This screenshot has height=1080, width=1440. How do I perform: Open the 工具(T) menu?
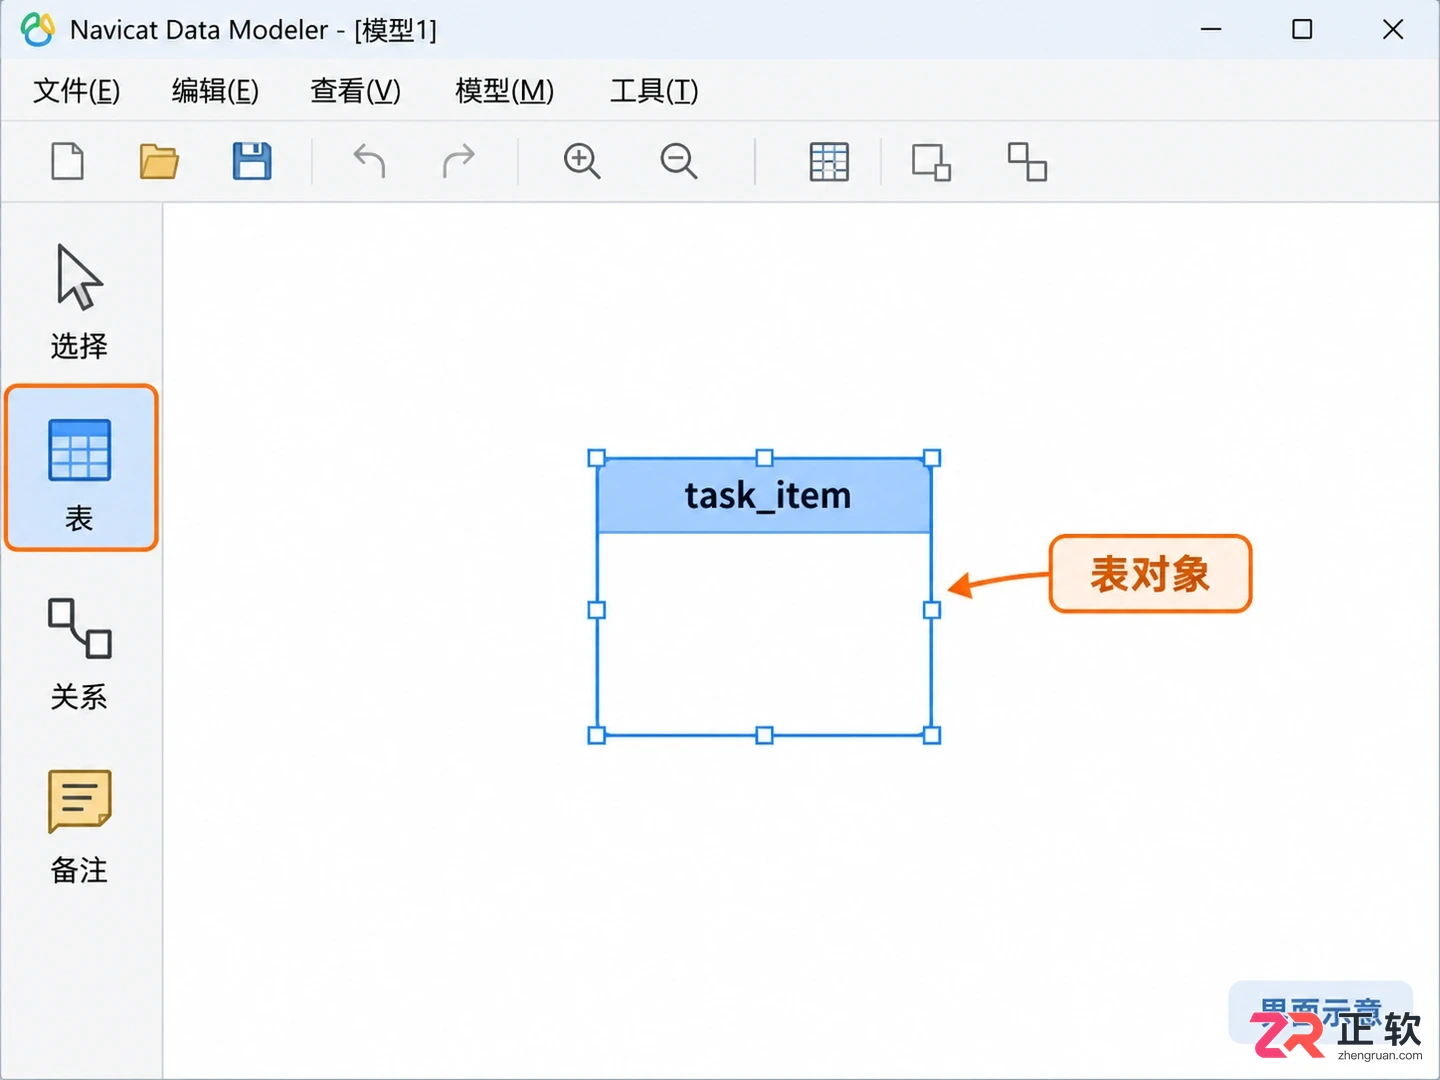[654, 91]
